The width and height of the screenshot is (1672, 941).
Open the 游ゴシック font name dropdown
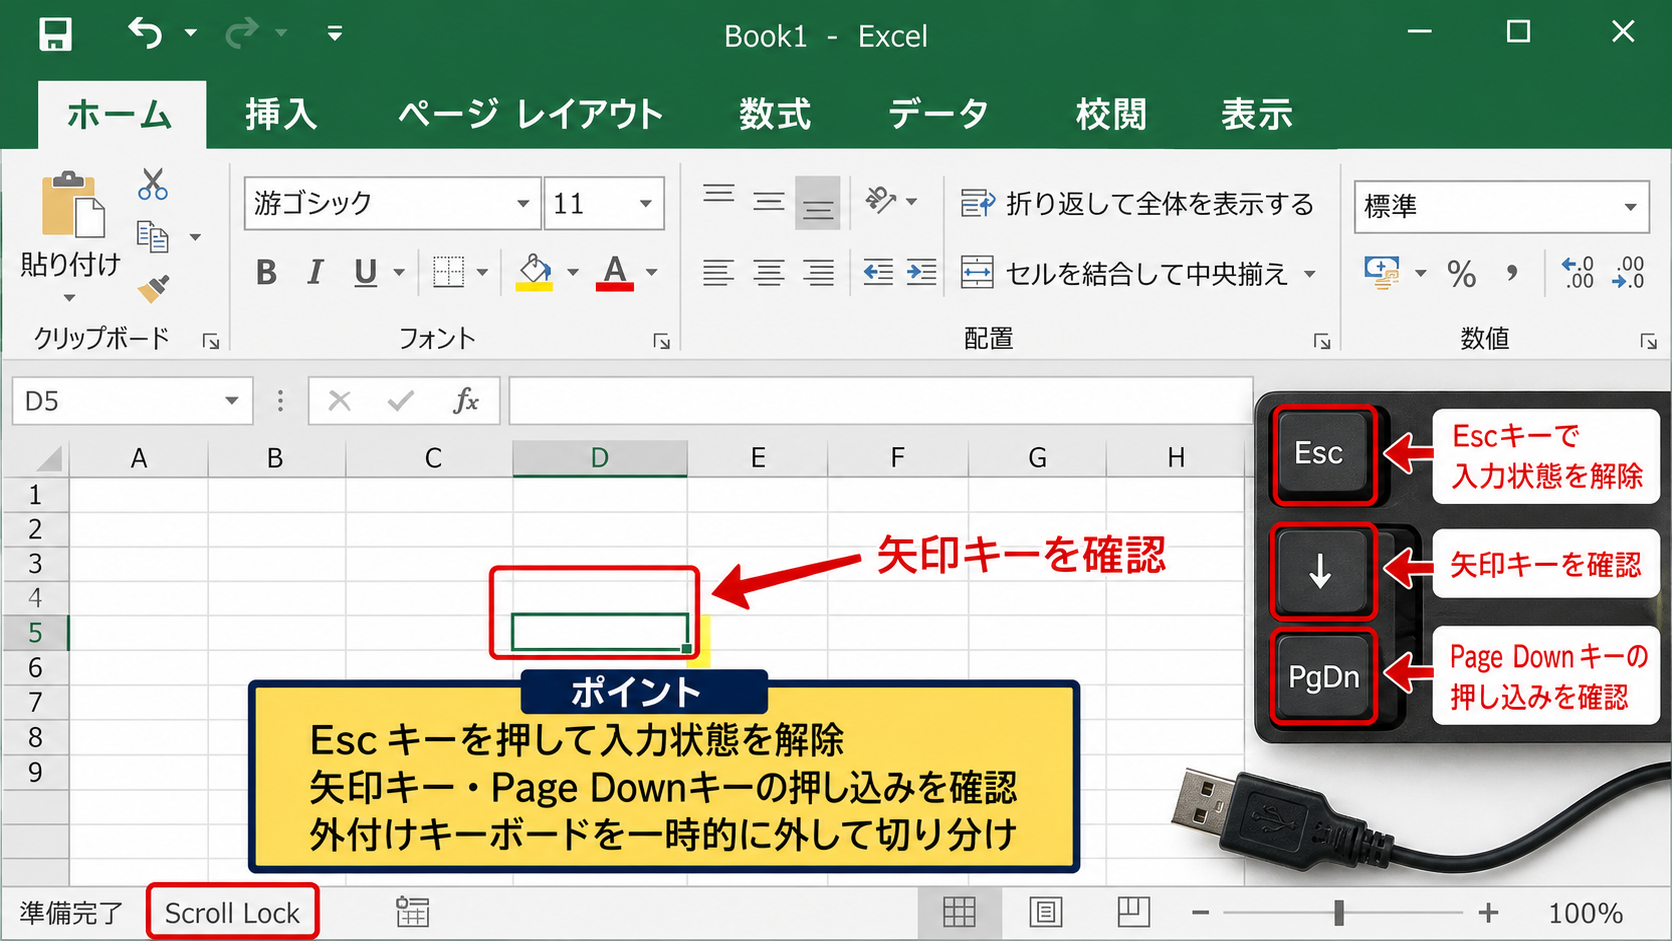[523, 204]
